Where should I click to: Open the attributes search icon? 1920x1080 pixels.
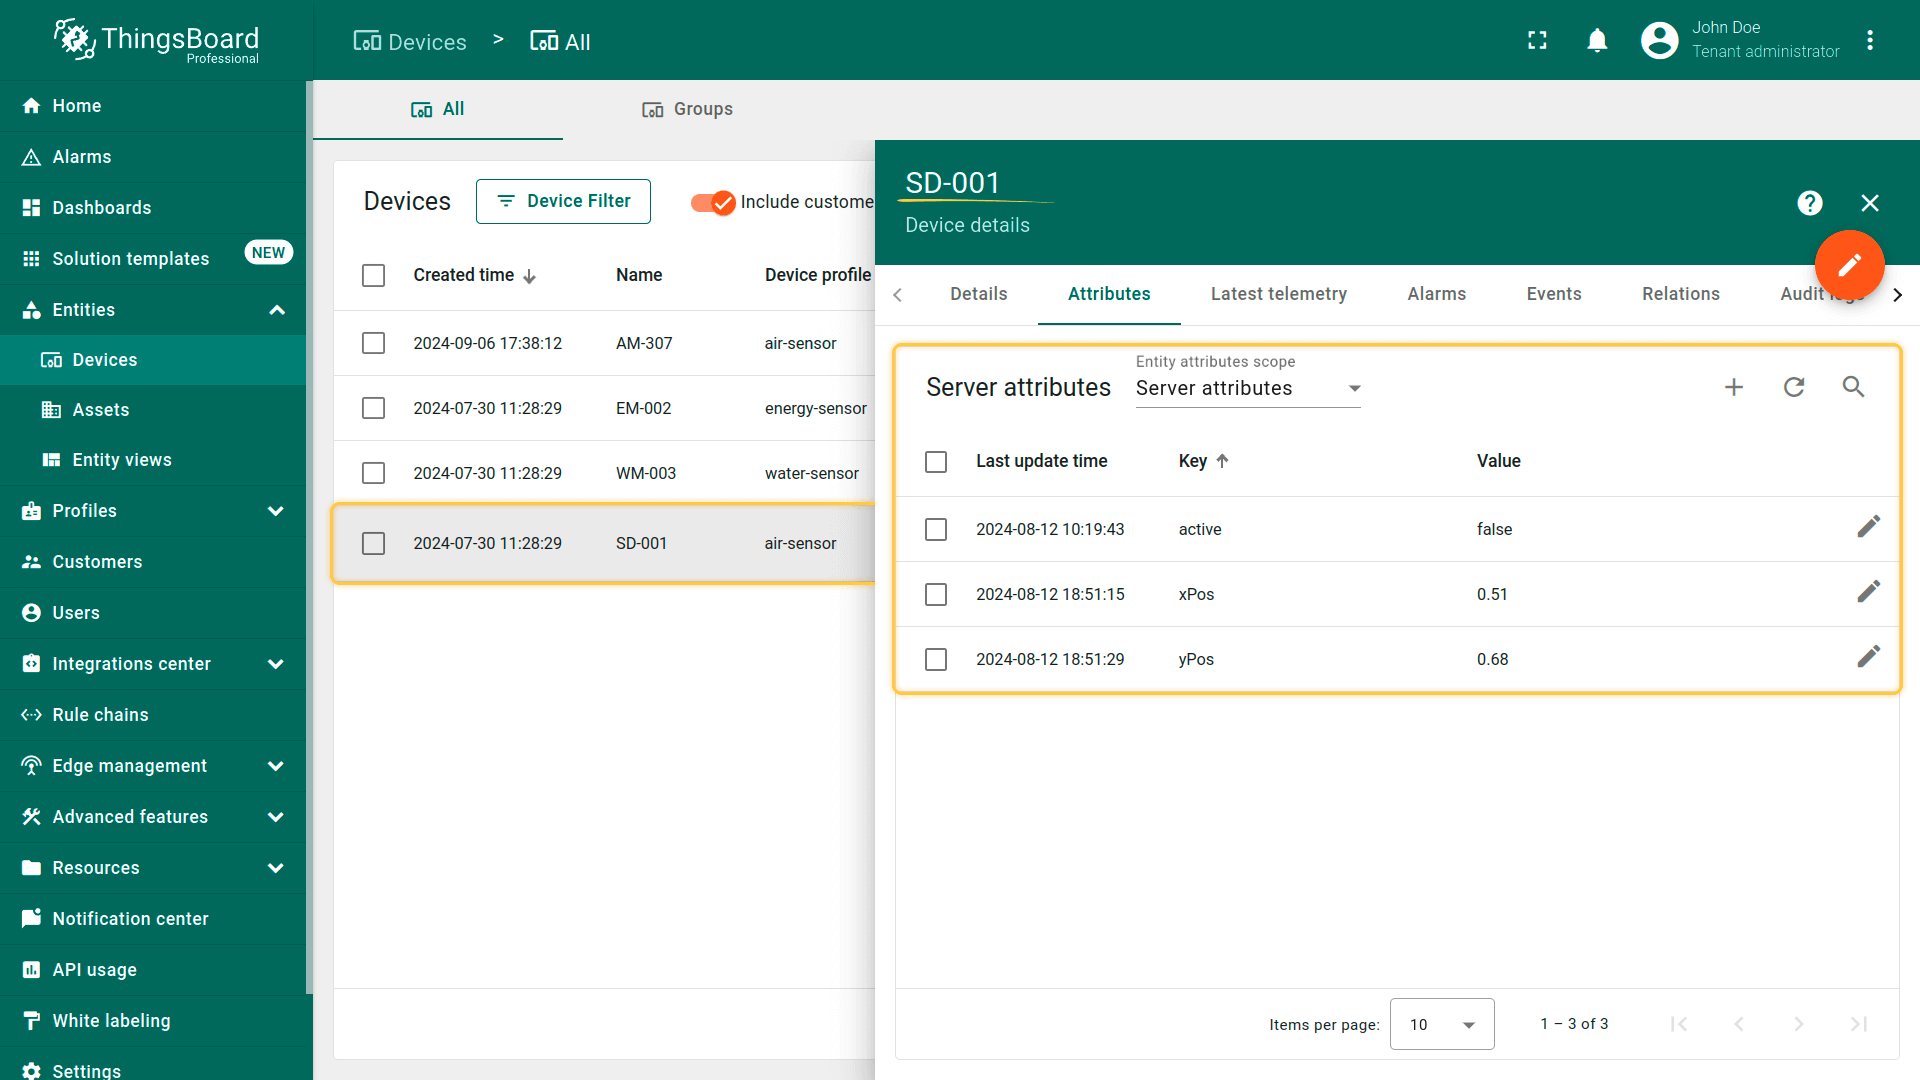(1853, 387)
